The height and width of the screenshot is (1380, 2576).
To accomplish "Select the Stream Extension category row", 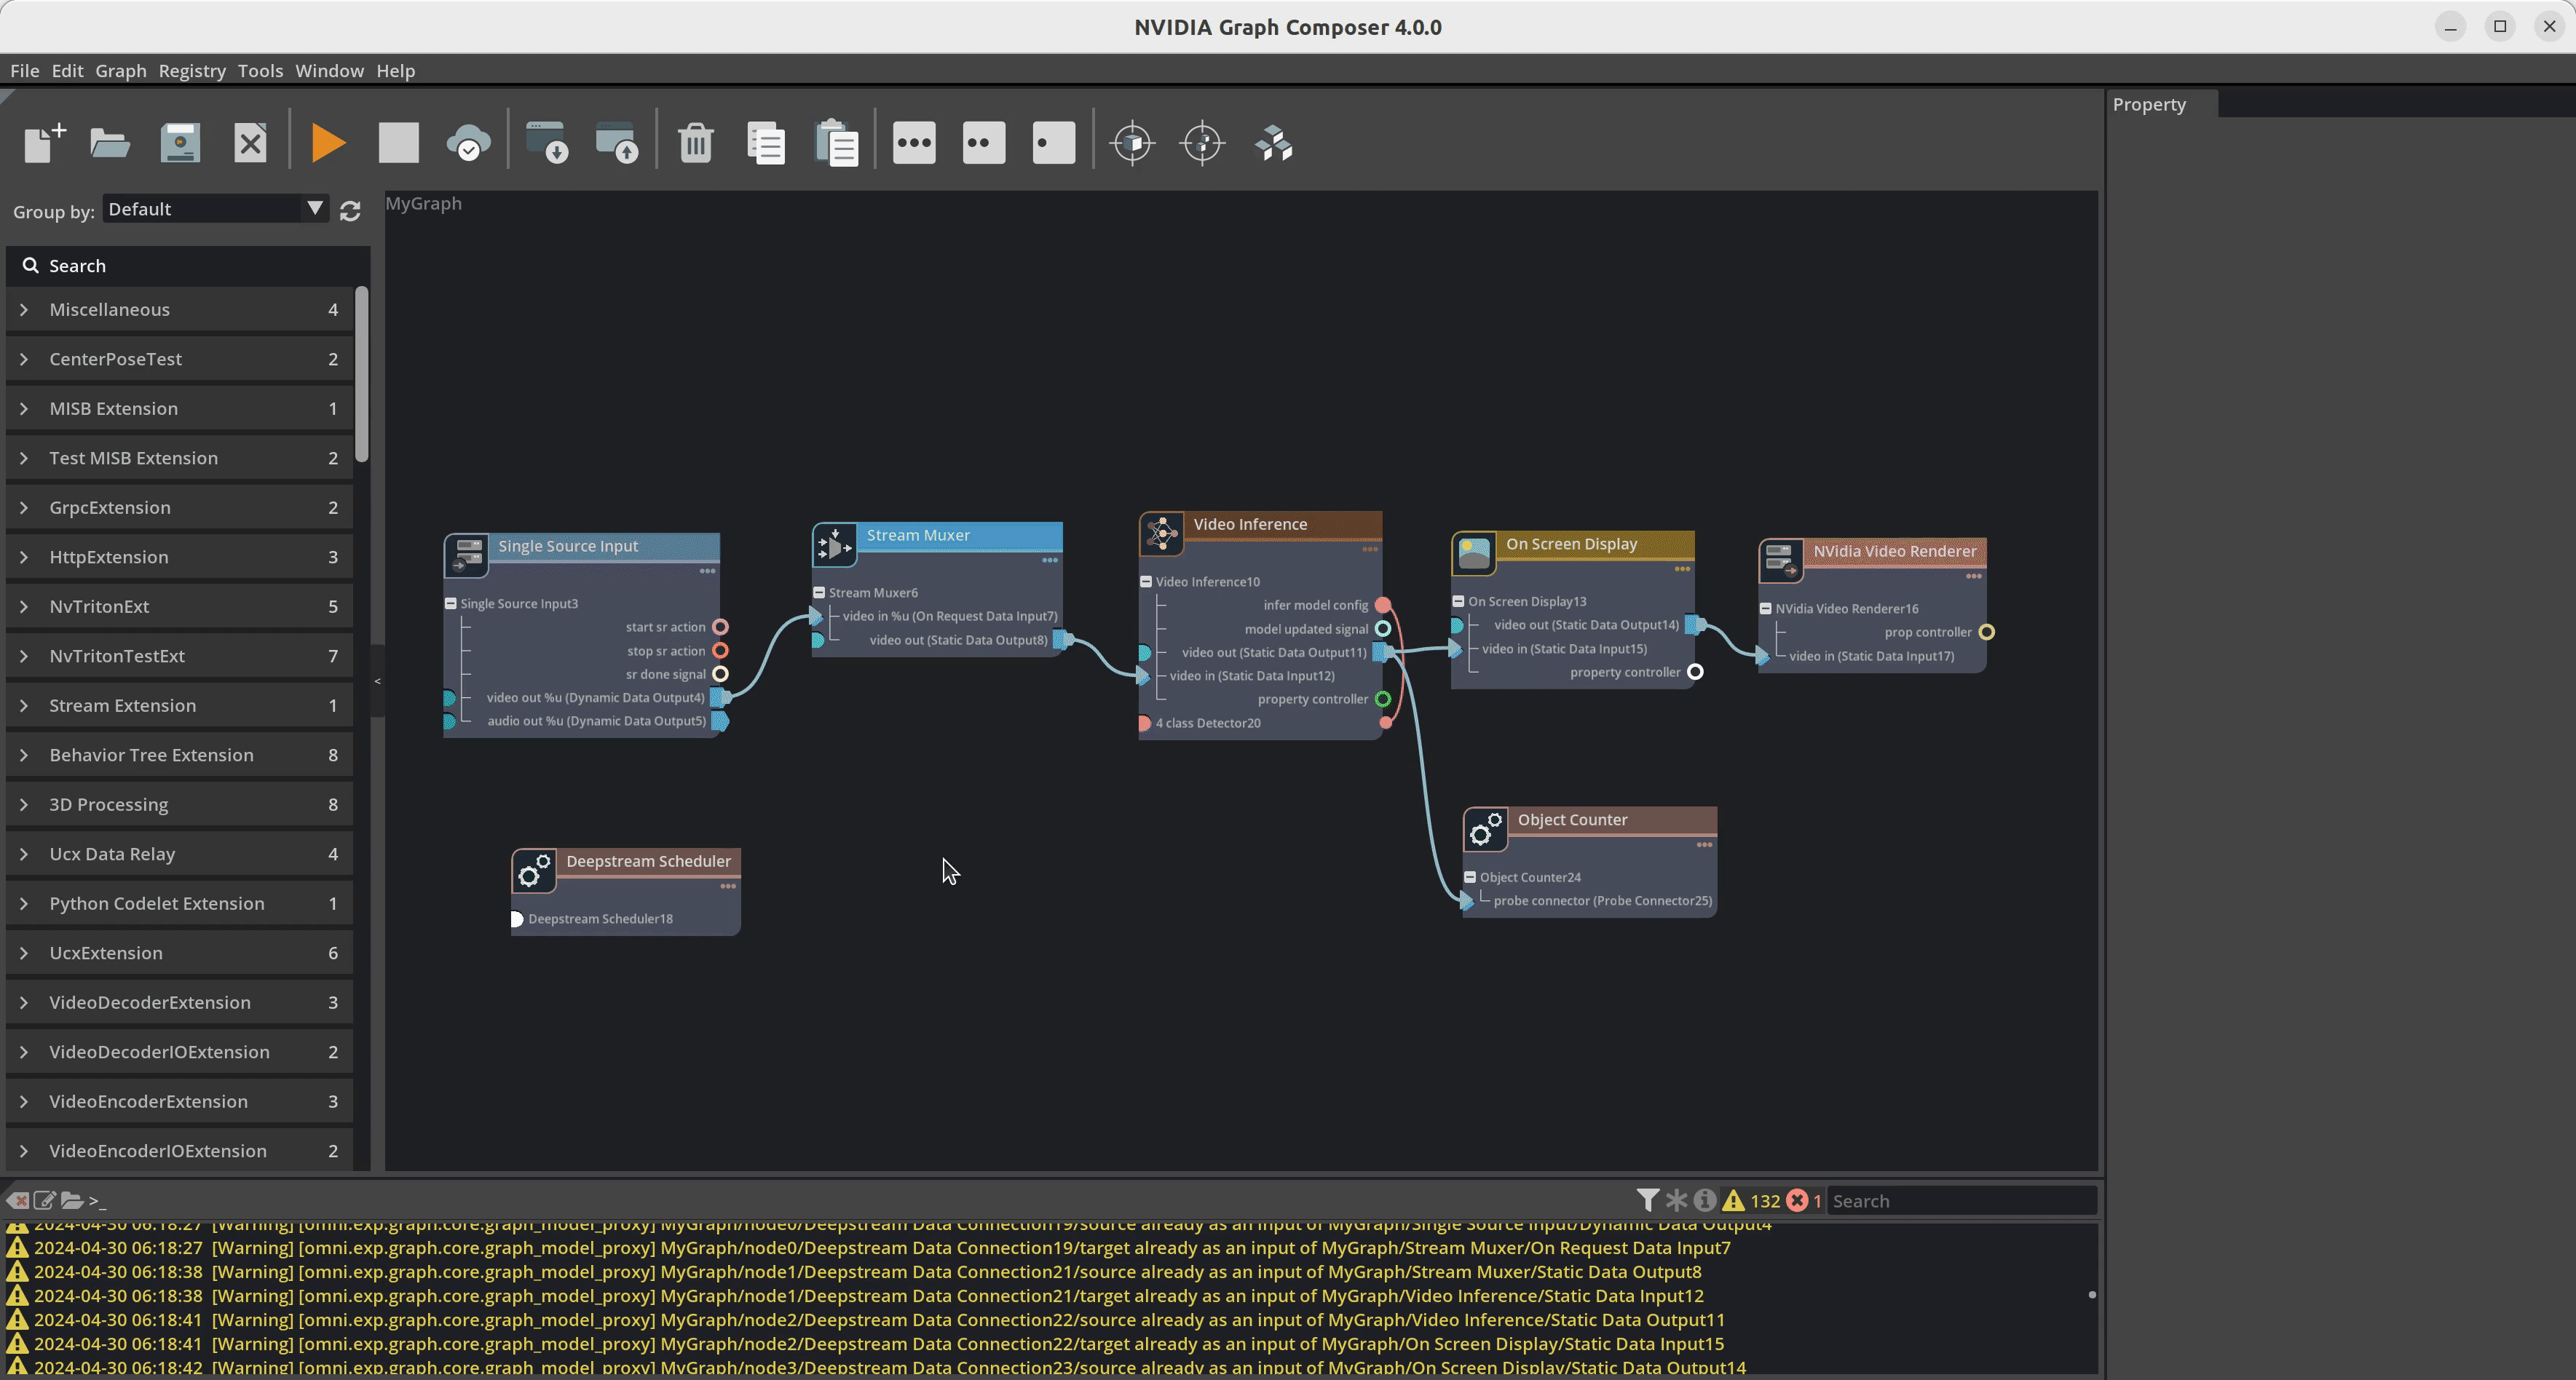I will pyautogui.click(x=180, y=706).
